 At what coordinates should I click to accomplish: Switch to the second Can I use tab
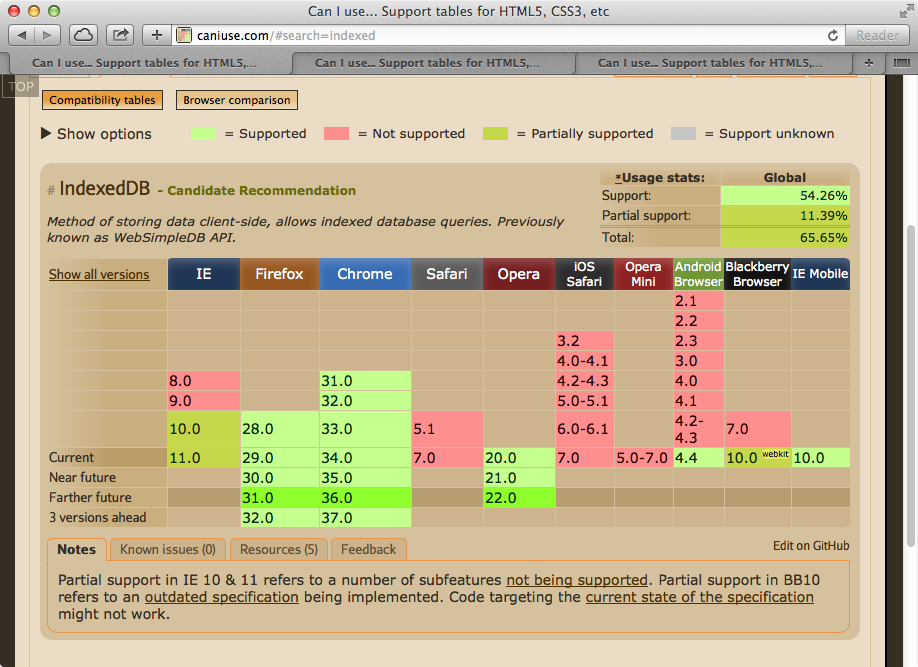pyautogui.click(x=427, y=63)
